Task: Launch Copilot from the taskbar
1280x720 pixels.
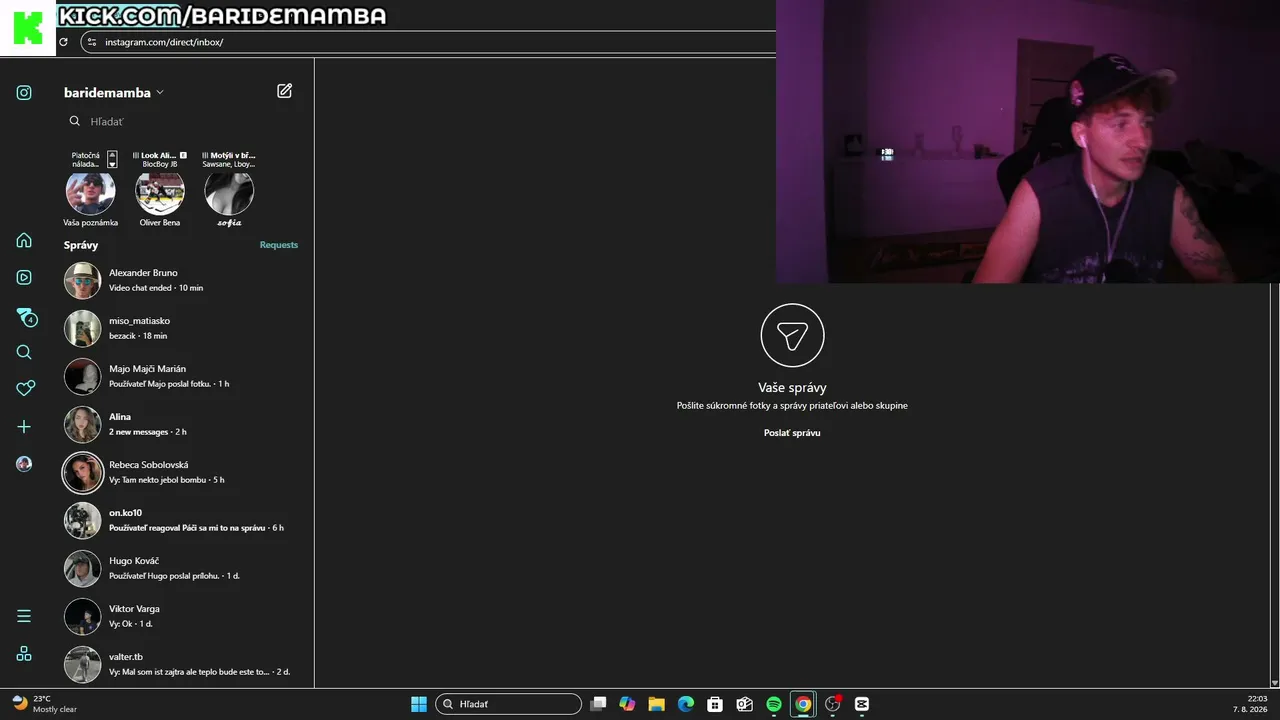Action: point(627,704)
